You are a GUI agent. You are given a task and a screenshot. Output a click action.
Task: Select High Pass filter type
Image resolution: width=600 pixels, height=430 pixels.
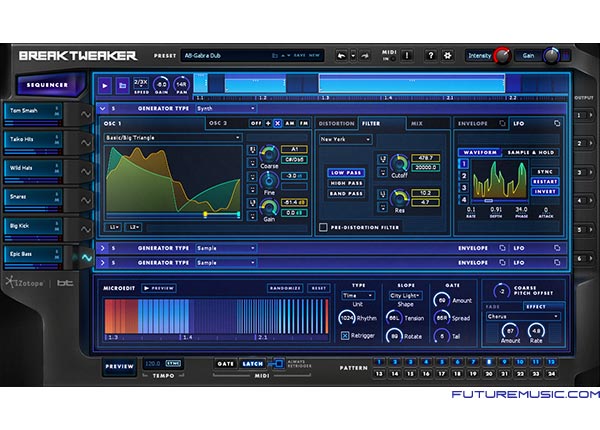pos(346,183)
